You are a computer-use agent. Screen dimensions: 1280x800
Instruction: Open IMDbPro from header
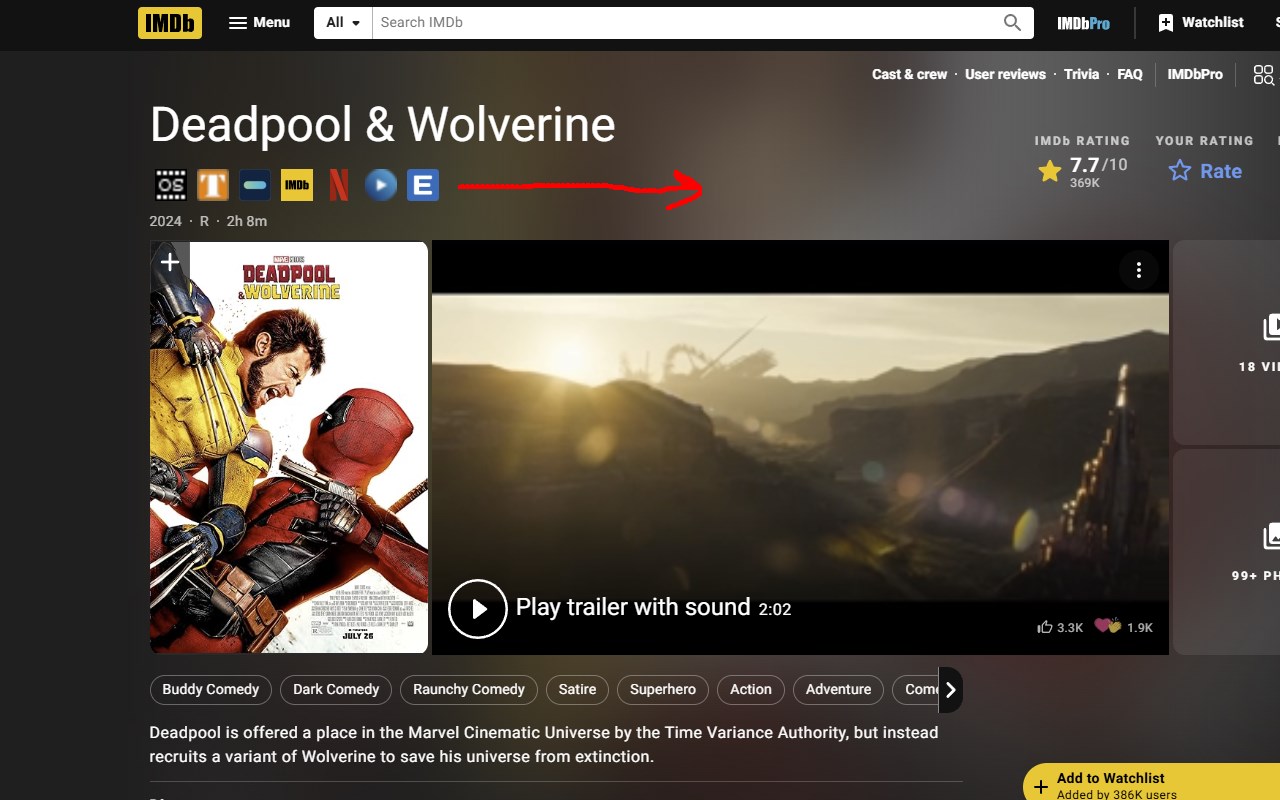1084,23
